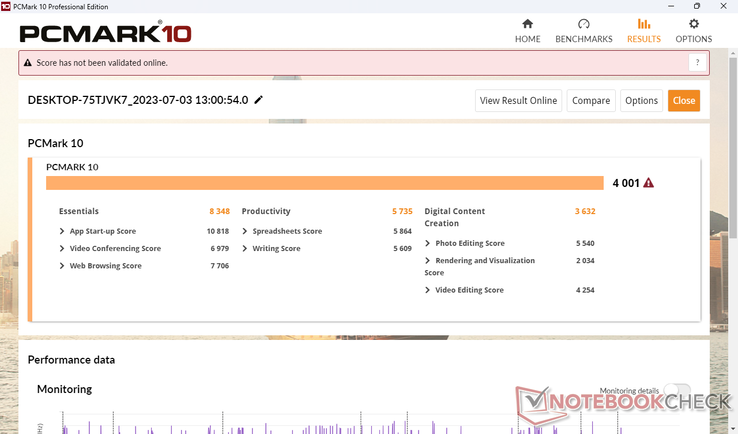Open the Options tab with gear icon
Viewport: 738px width, 434px height.
693,31
